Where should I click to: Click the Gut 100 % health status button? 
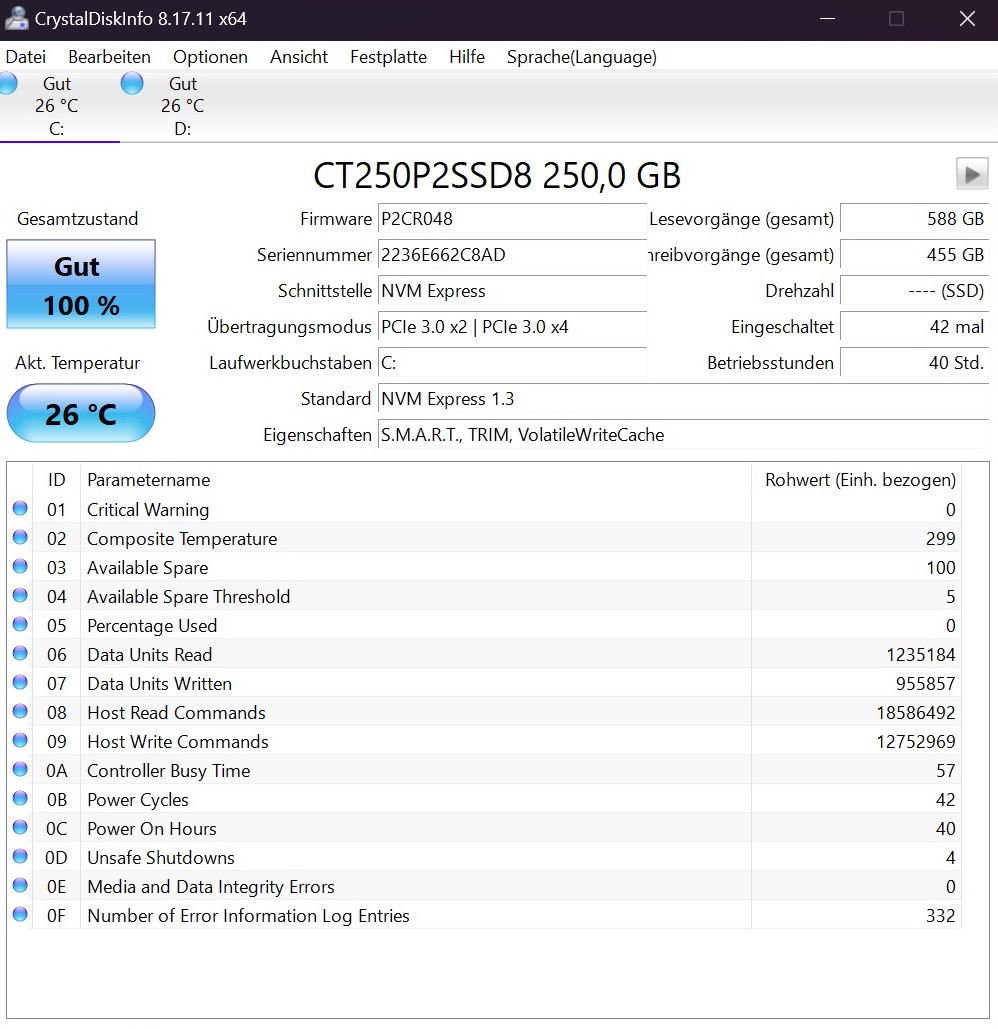81,284
